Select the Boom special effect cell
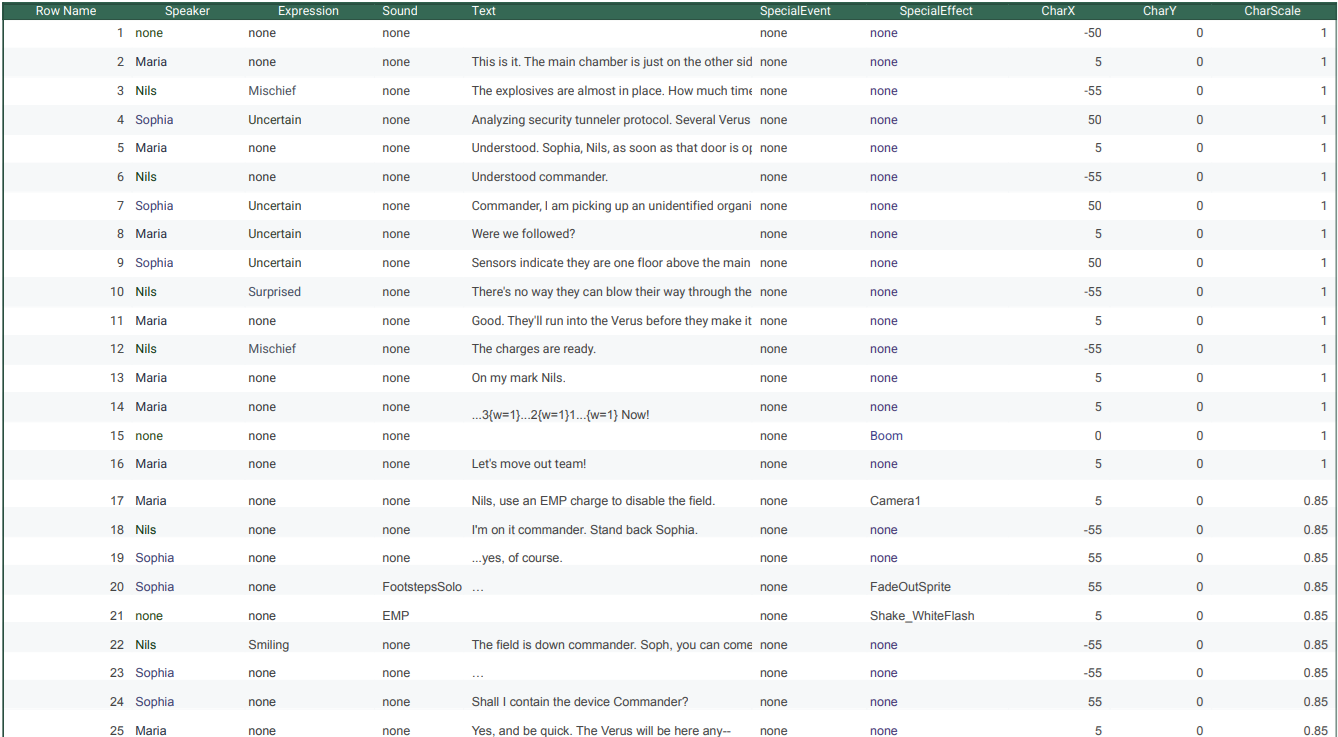This screenshot has width=1338, height=737. (886, 436)
